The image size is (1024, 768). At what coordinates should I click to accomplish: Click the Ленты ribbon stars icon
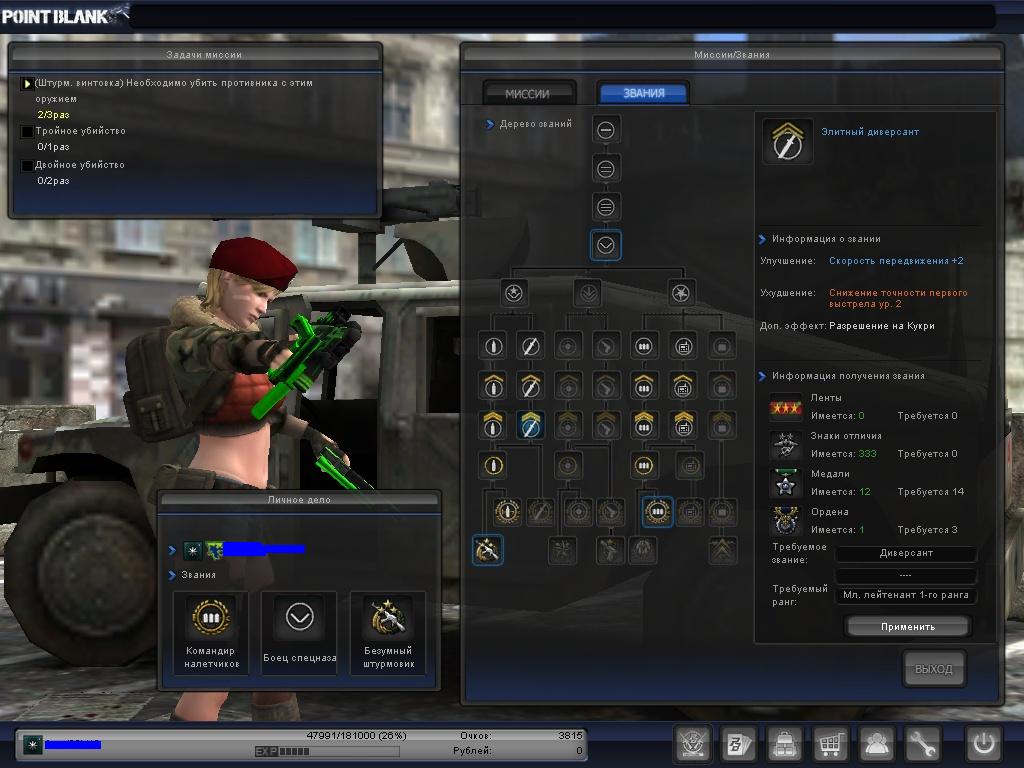786,407
